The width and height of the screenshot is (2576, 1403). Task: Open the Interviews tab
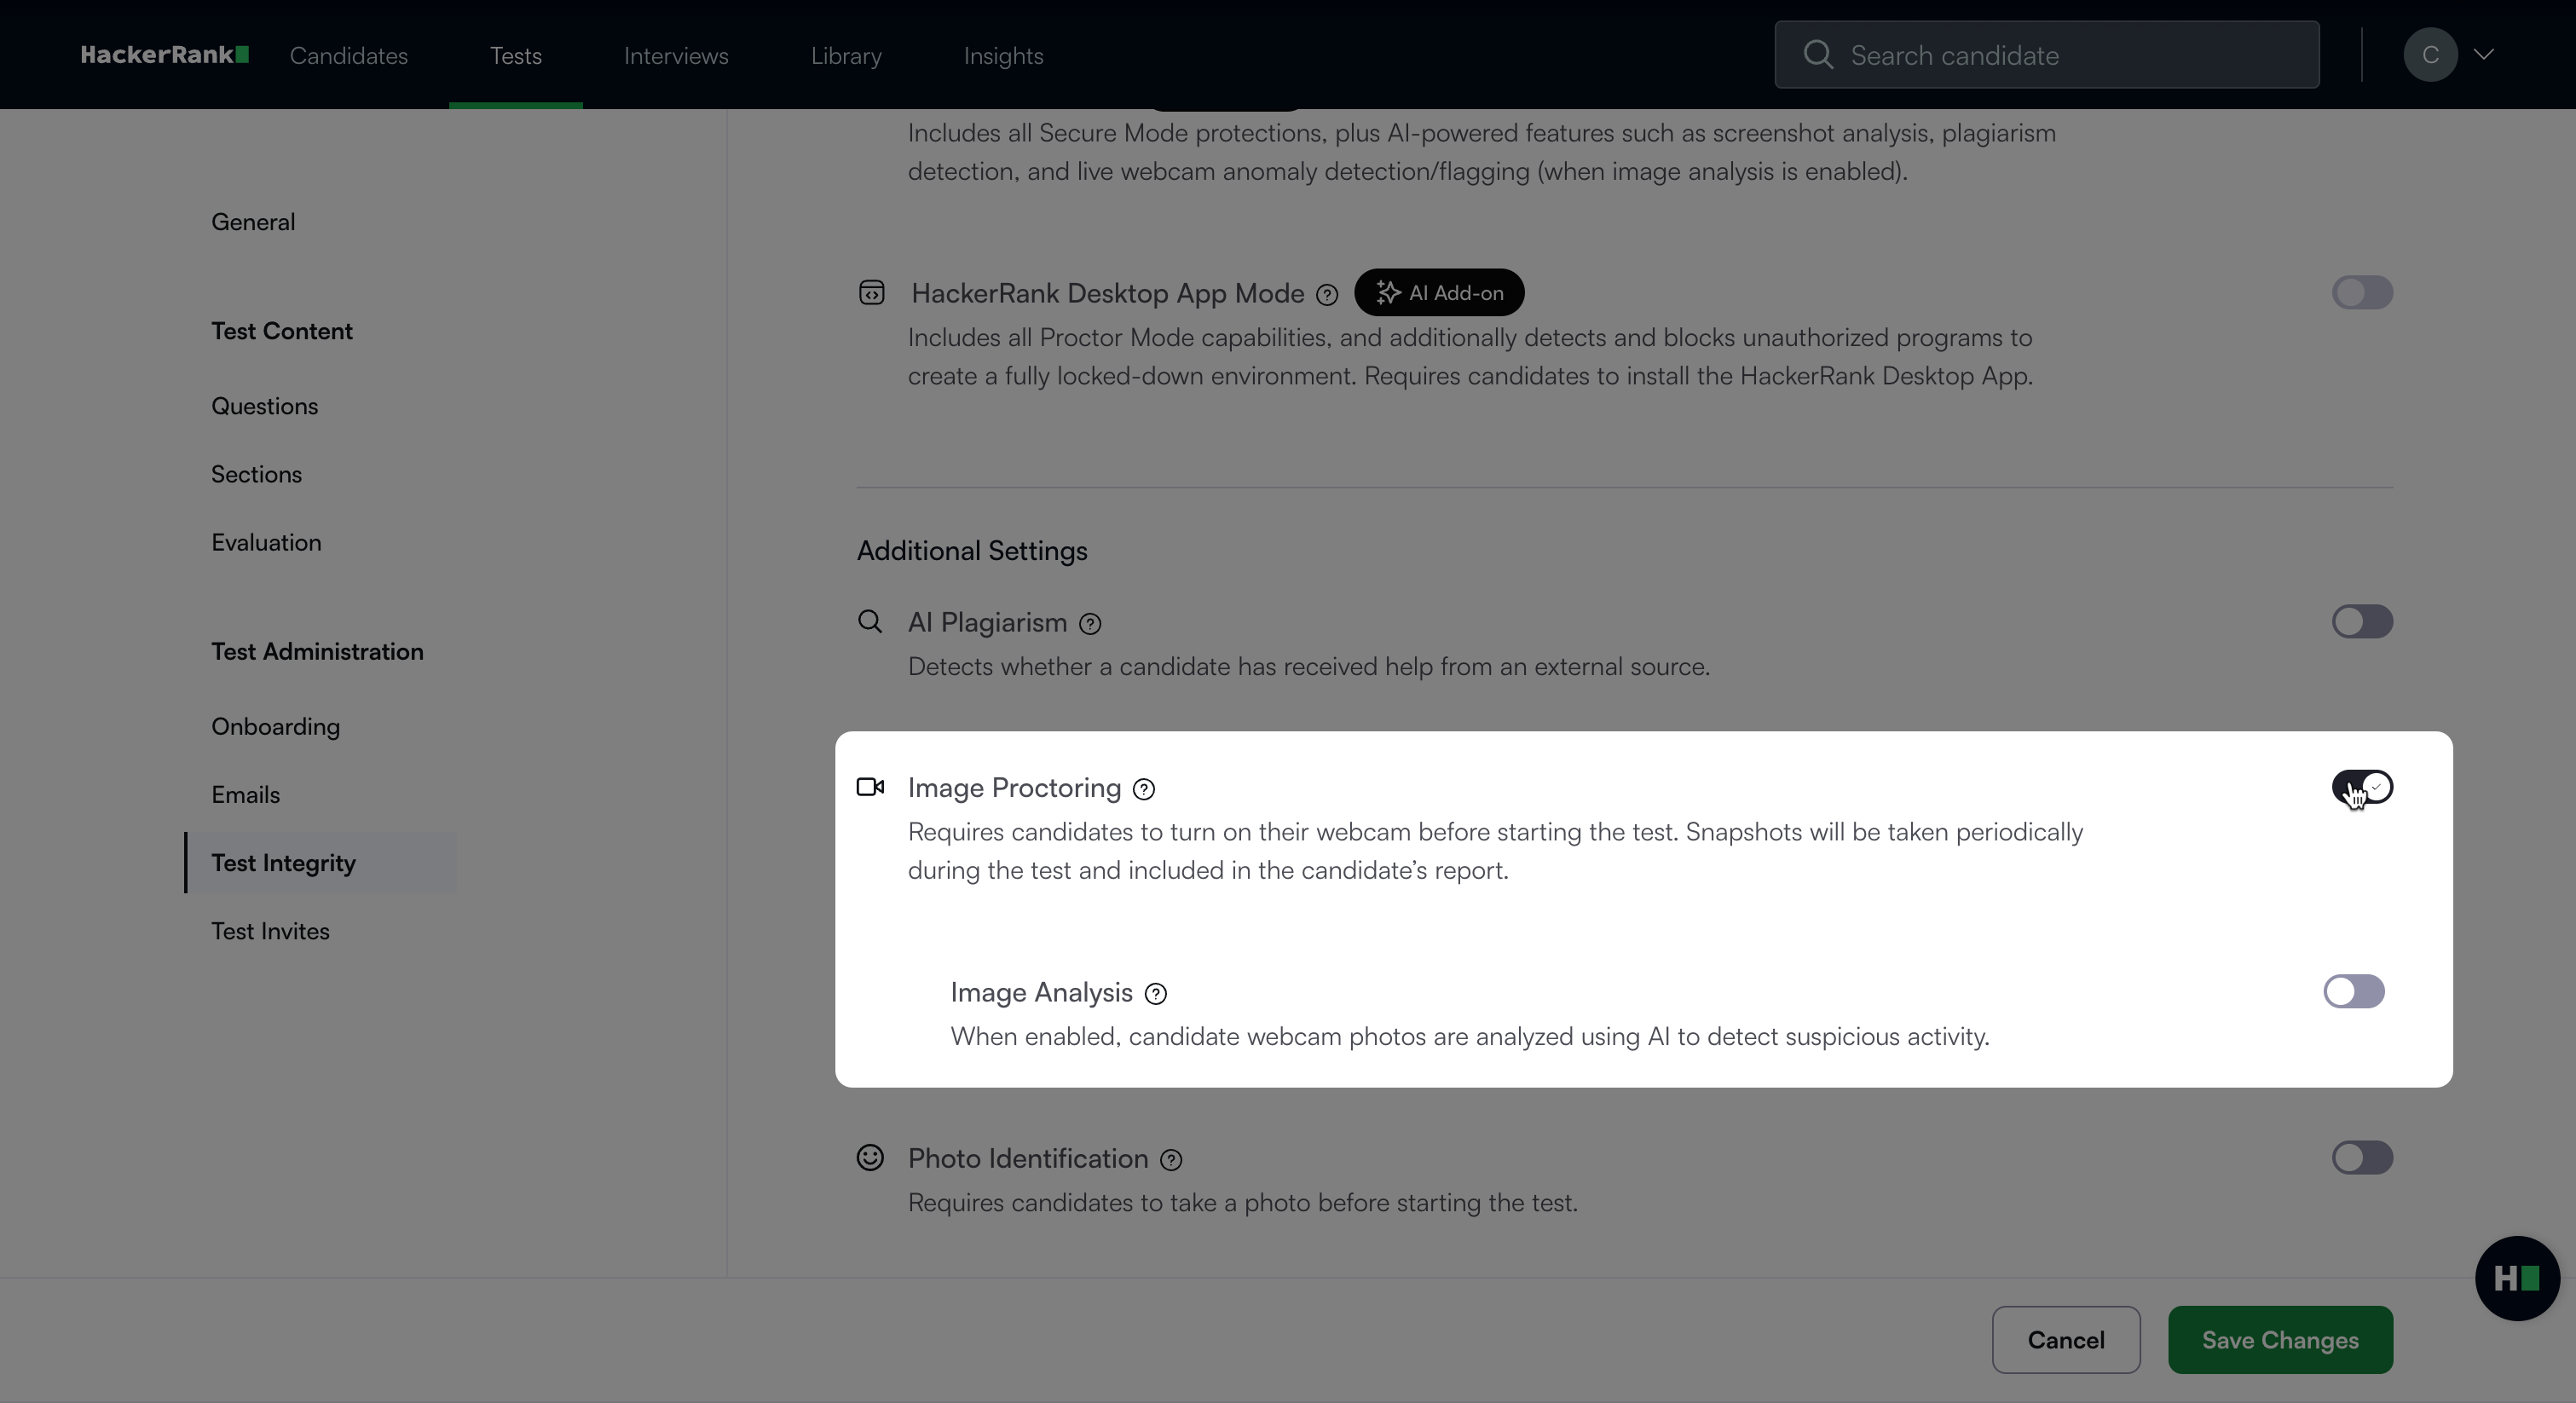click(x=676, y=56)
